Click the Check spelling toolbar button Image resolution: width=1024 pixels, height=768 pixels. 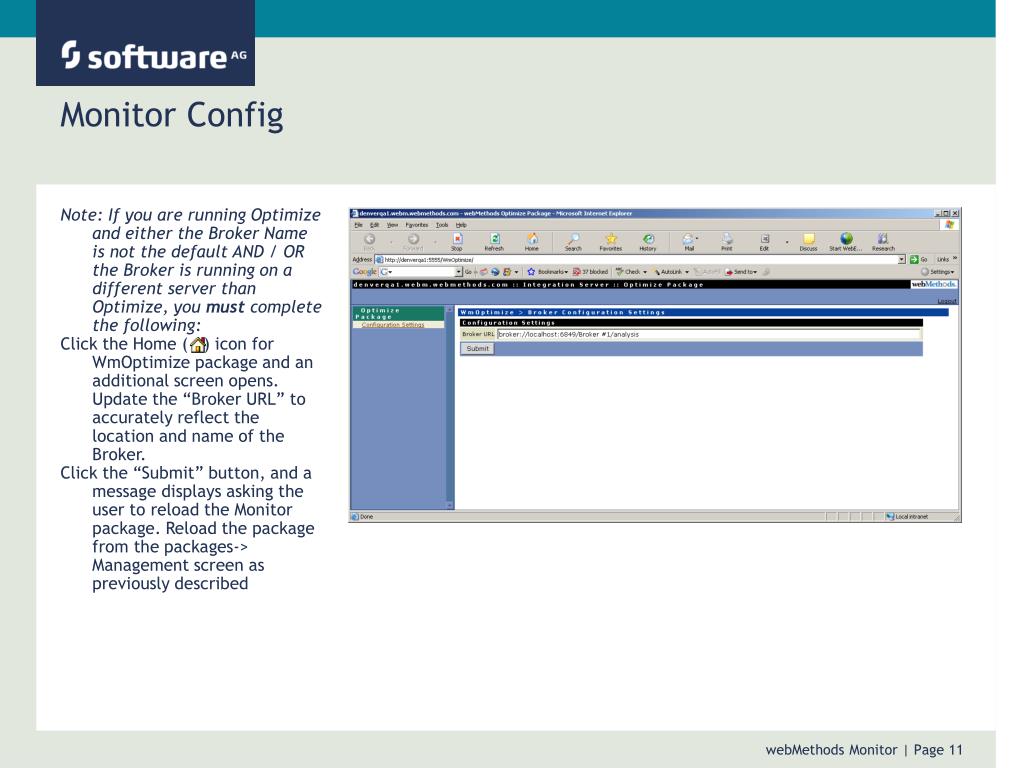coord(630,272)
